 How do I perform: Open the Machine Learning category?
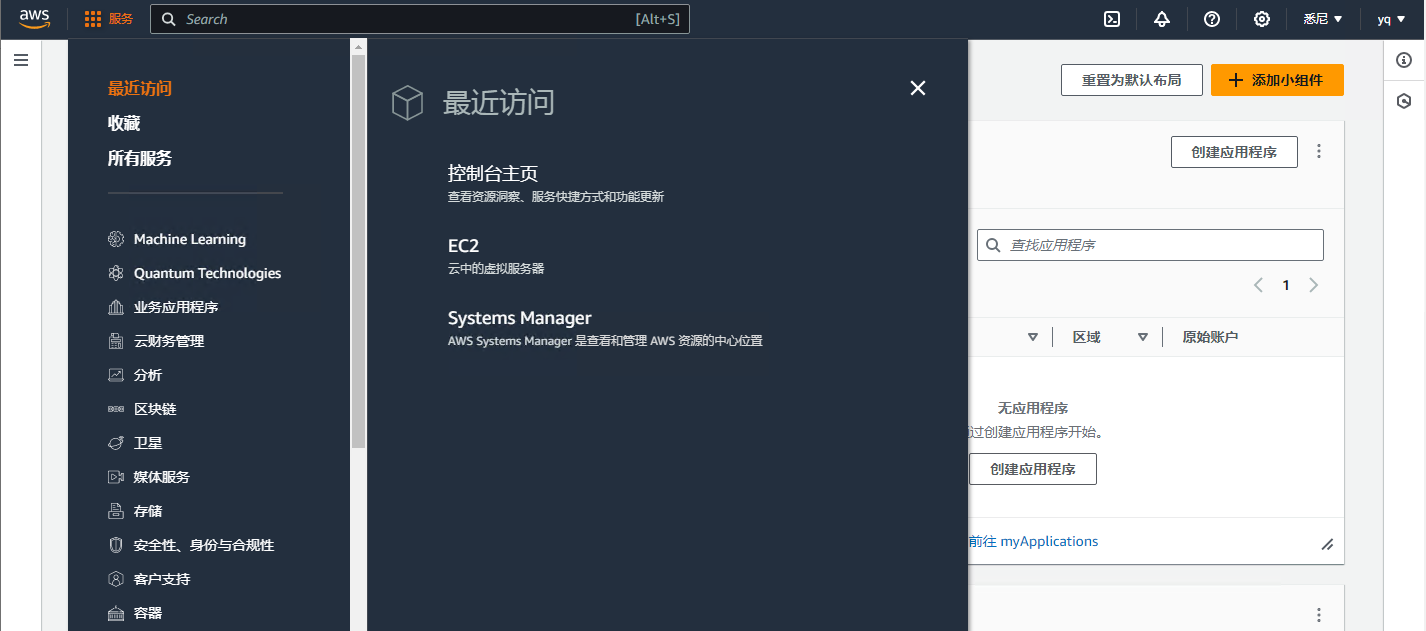[x=190, y=239]
